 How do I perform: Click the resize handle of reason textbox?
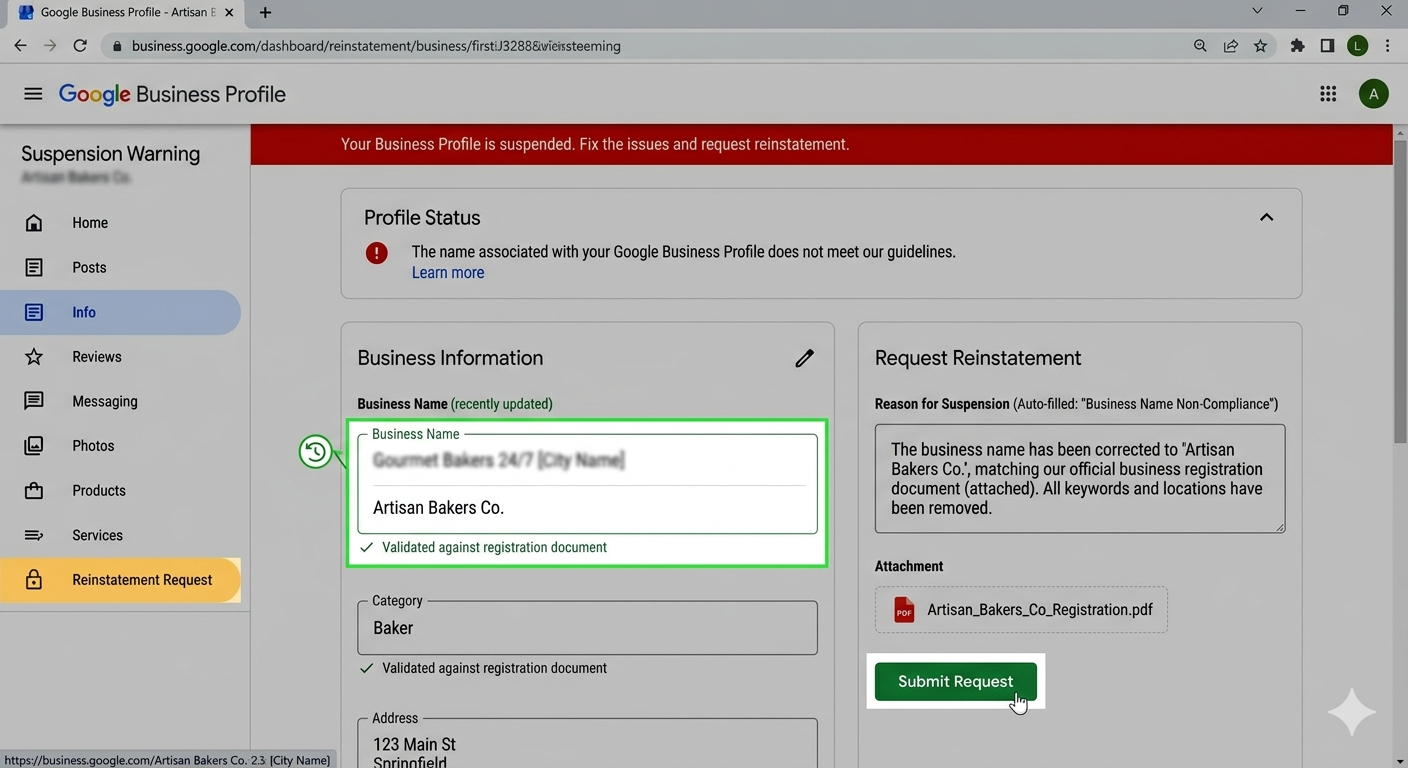point(1279,526)
